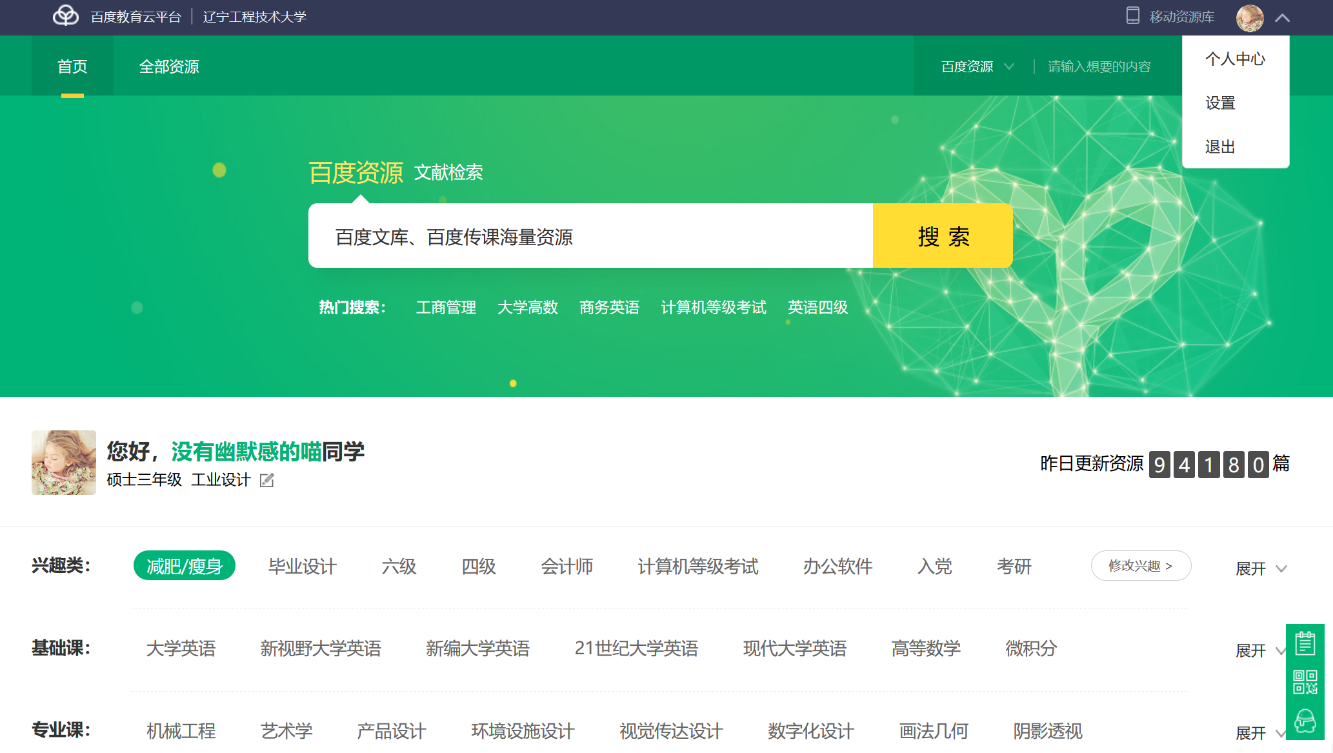Screen dimensions: 1333x753
Task: Select the 会计师 interest tag
Action: click(x=567, y=567)
